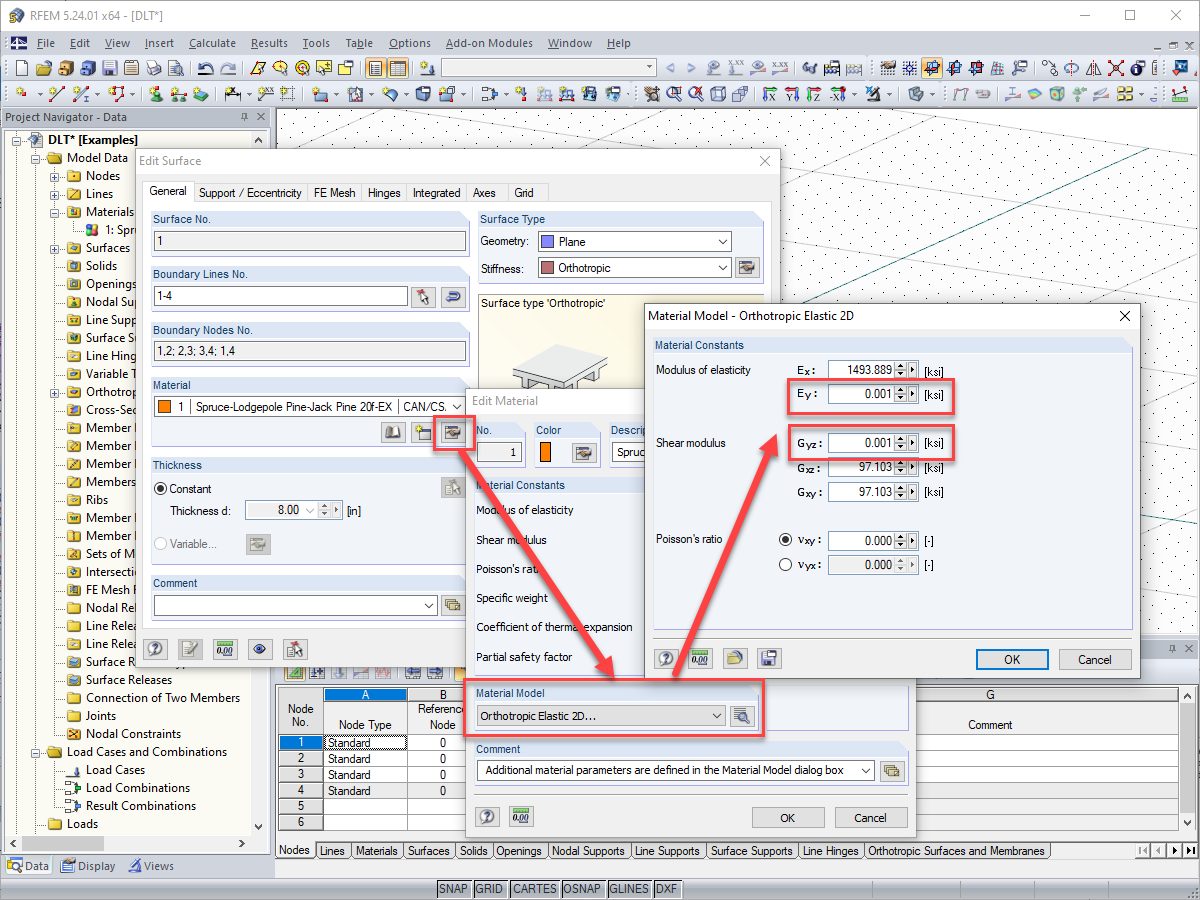Expand the Lines item in Project Navigator
1200x900 pixels.
55,194
